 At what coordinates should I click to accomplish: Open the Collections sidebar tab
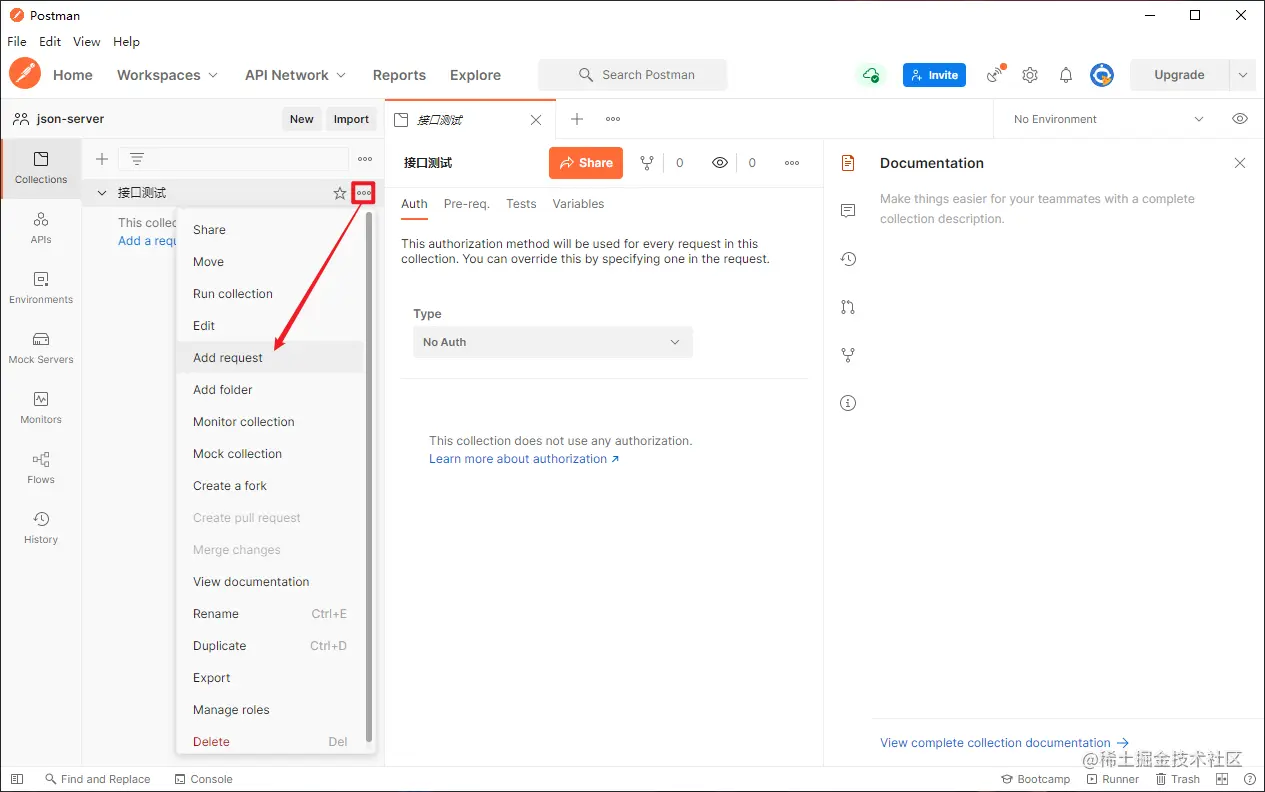click(x=41, y=168)
